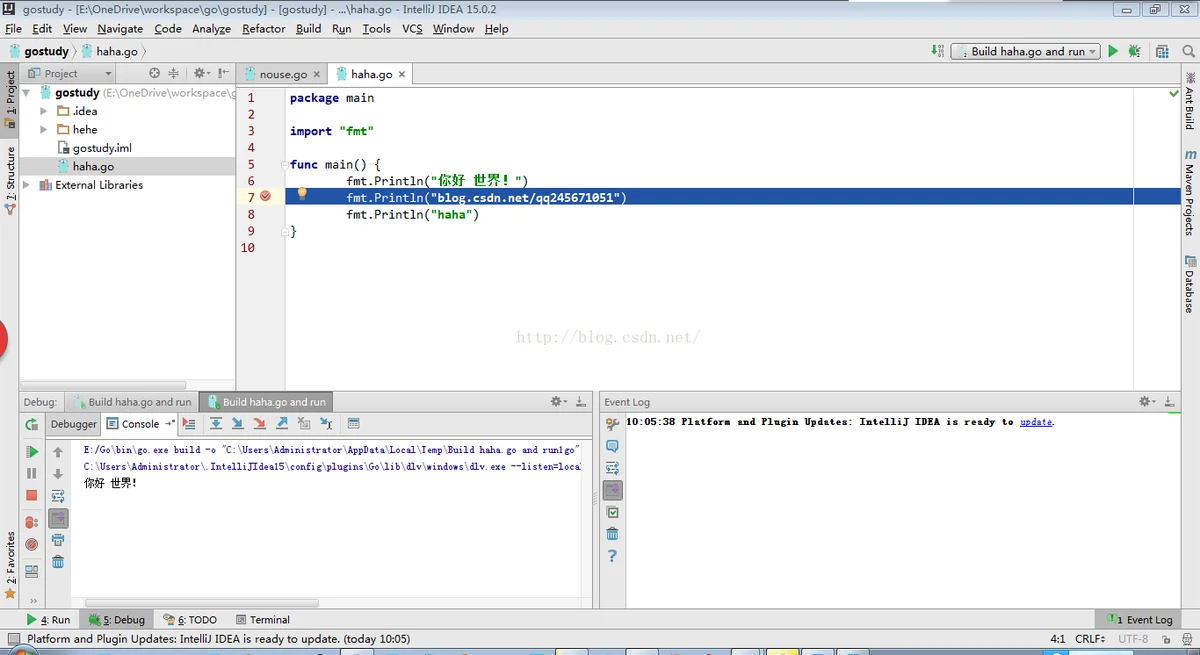Open the VCS menu

click(x=412, y=29)
